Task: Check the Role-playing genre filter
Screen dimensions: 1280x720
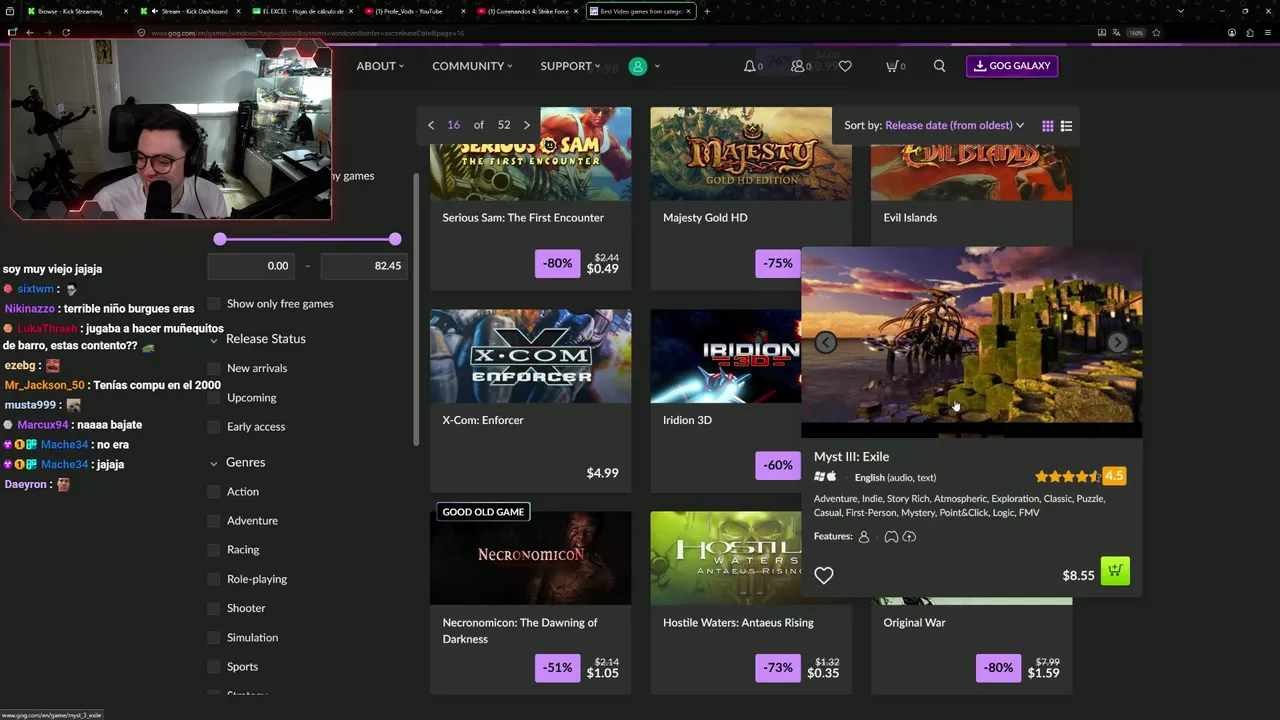Action: click(214, 579)
